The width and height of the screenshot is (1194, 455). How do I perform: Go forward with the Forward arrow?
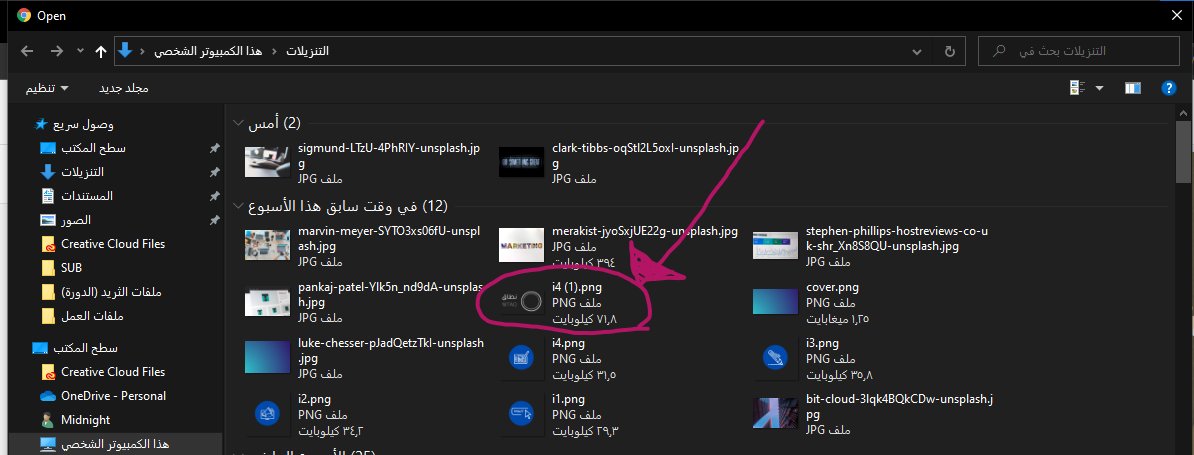[x=56, y=51]
